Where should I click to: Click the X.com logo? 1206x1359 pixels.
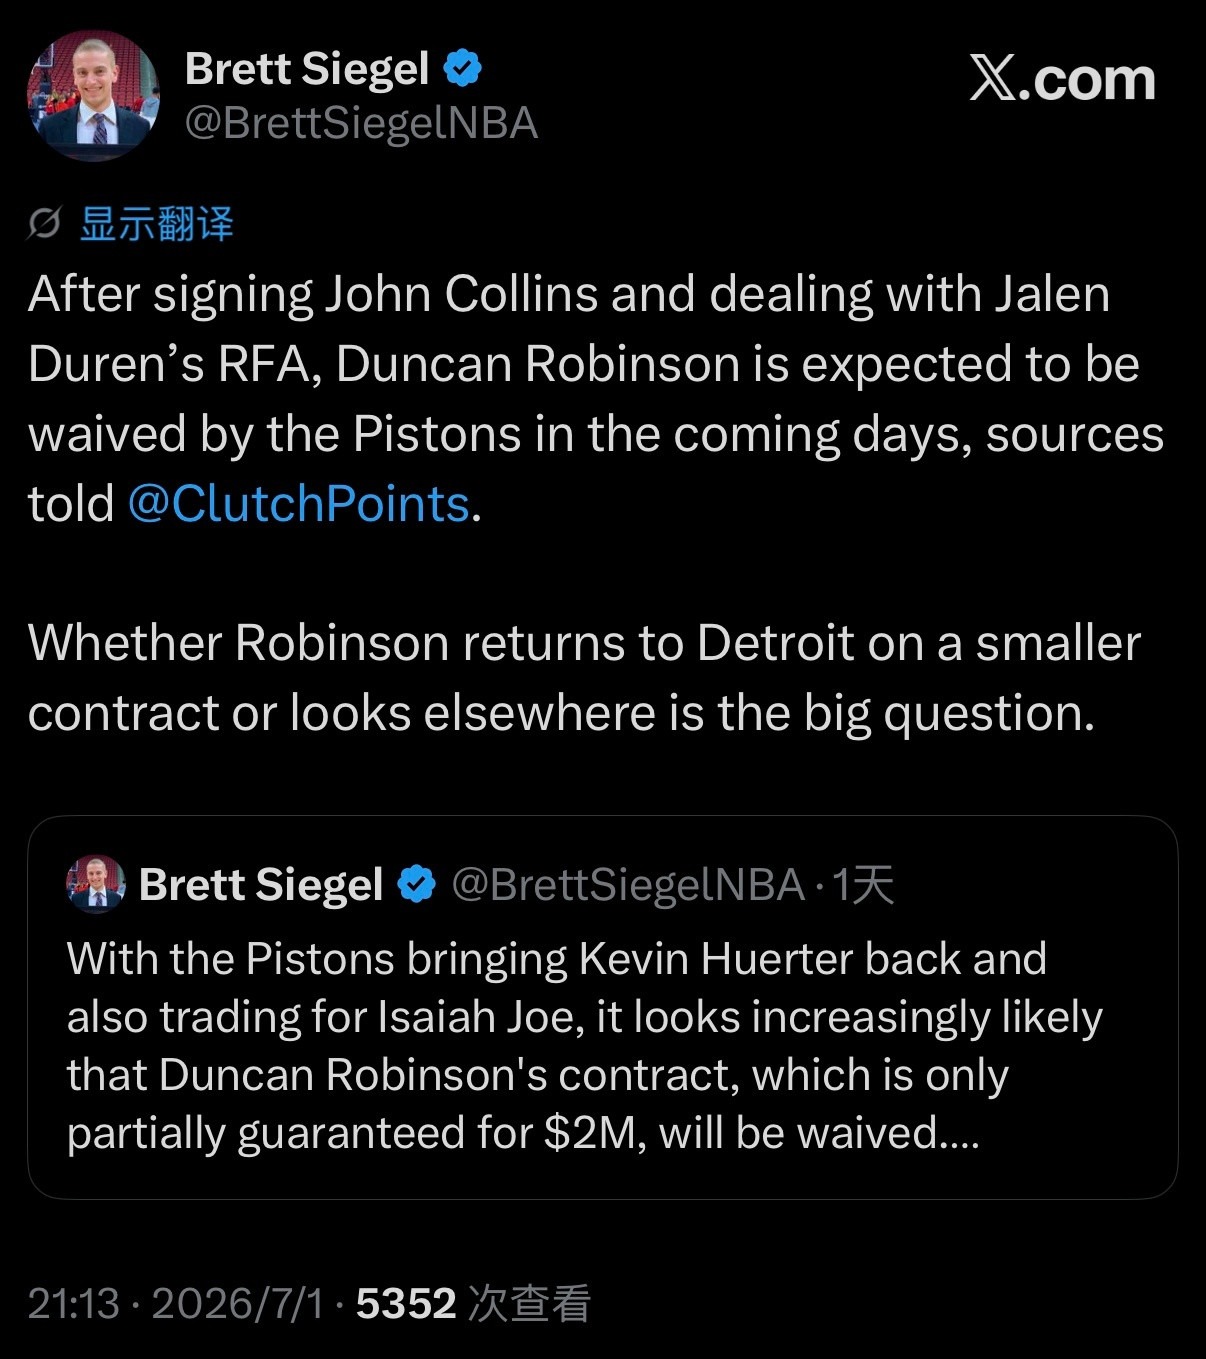coord(1062,79)
